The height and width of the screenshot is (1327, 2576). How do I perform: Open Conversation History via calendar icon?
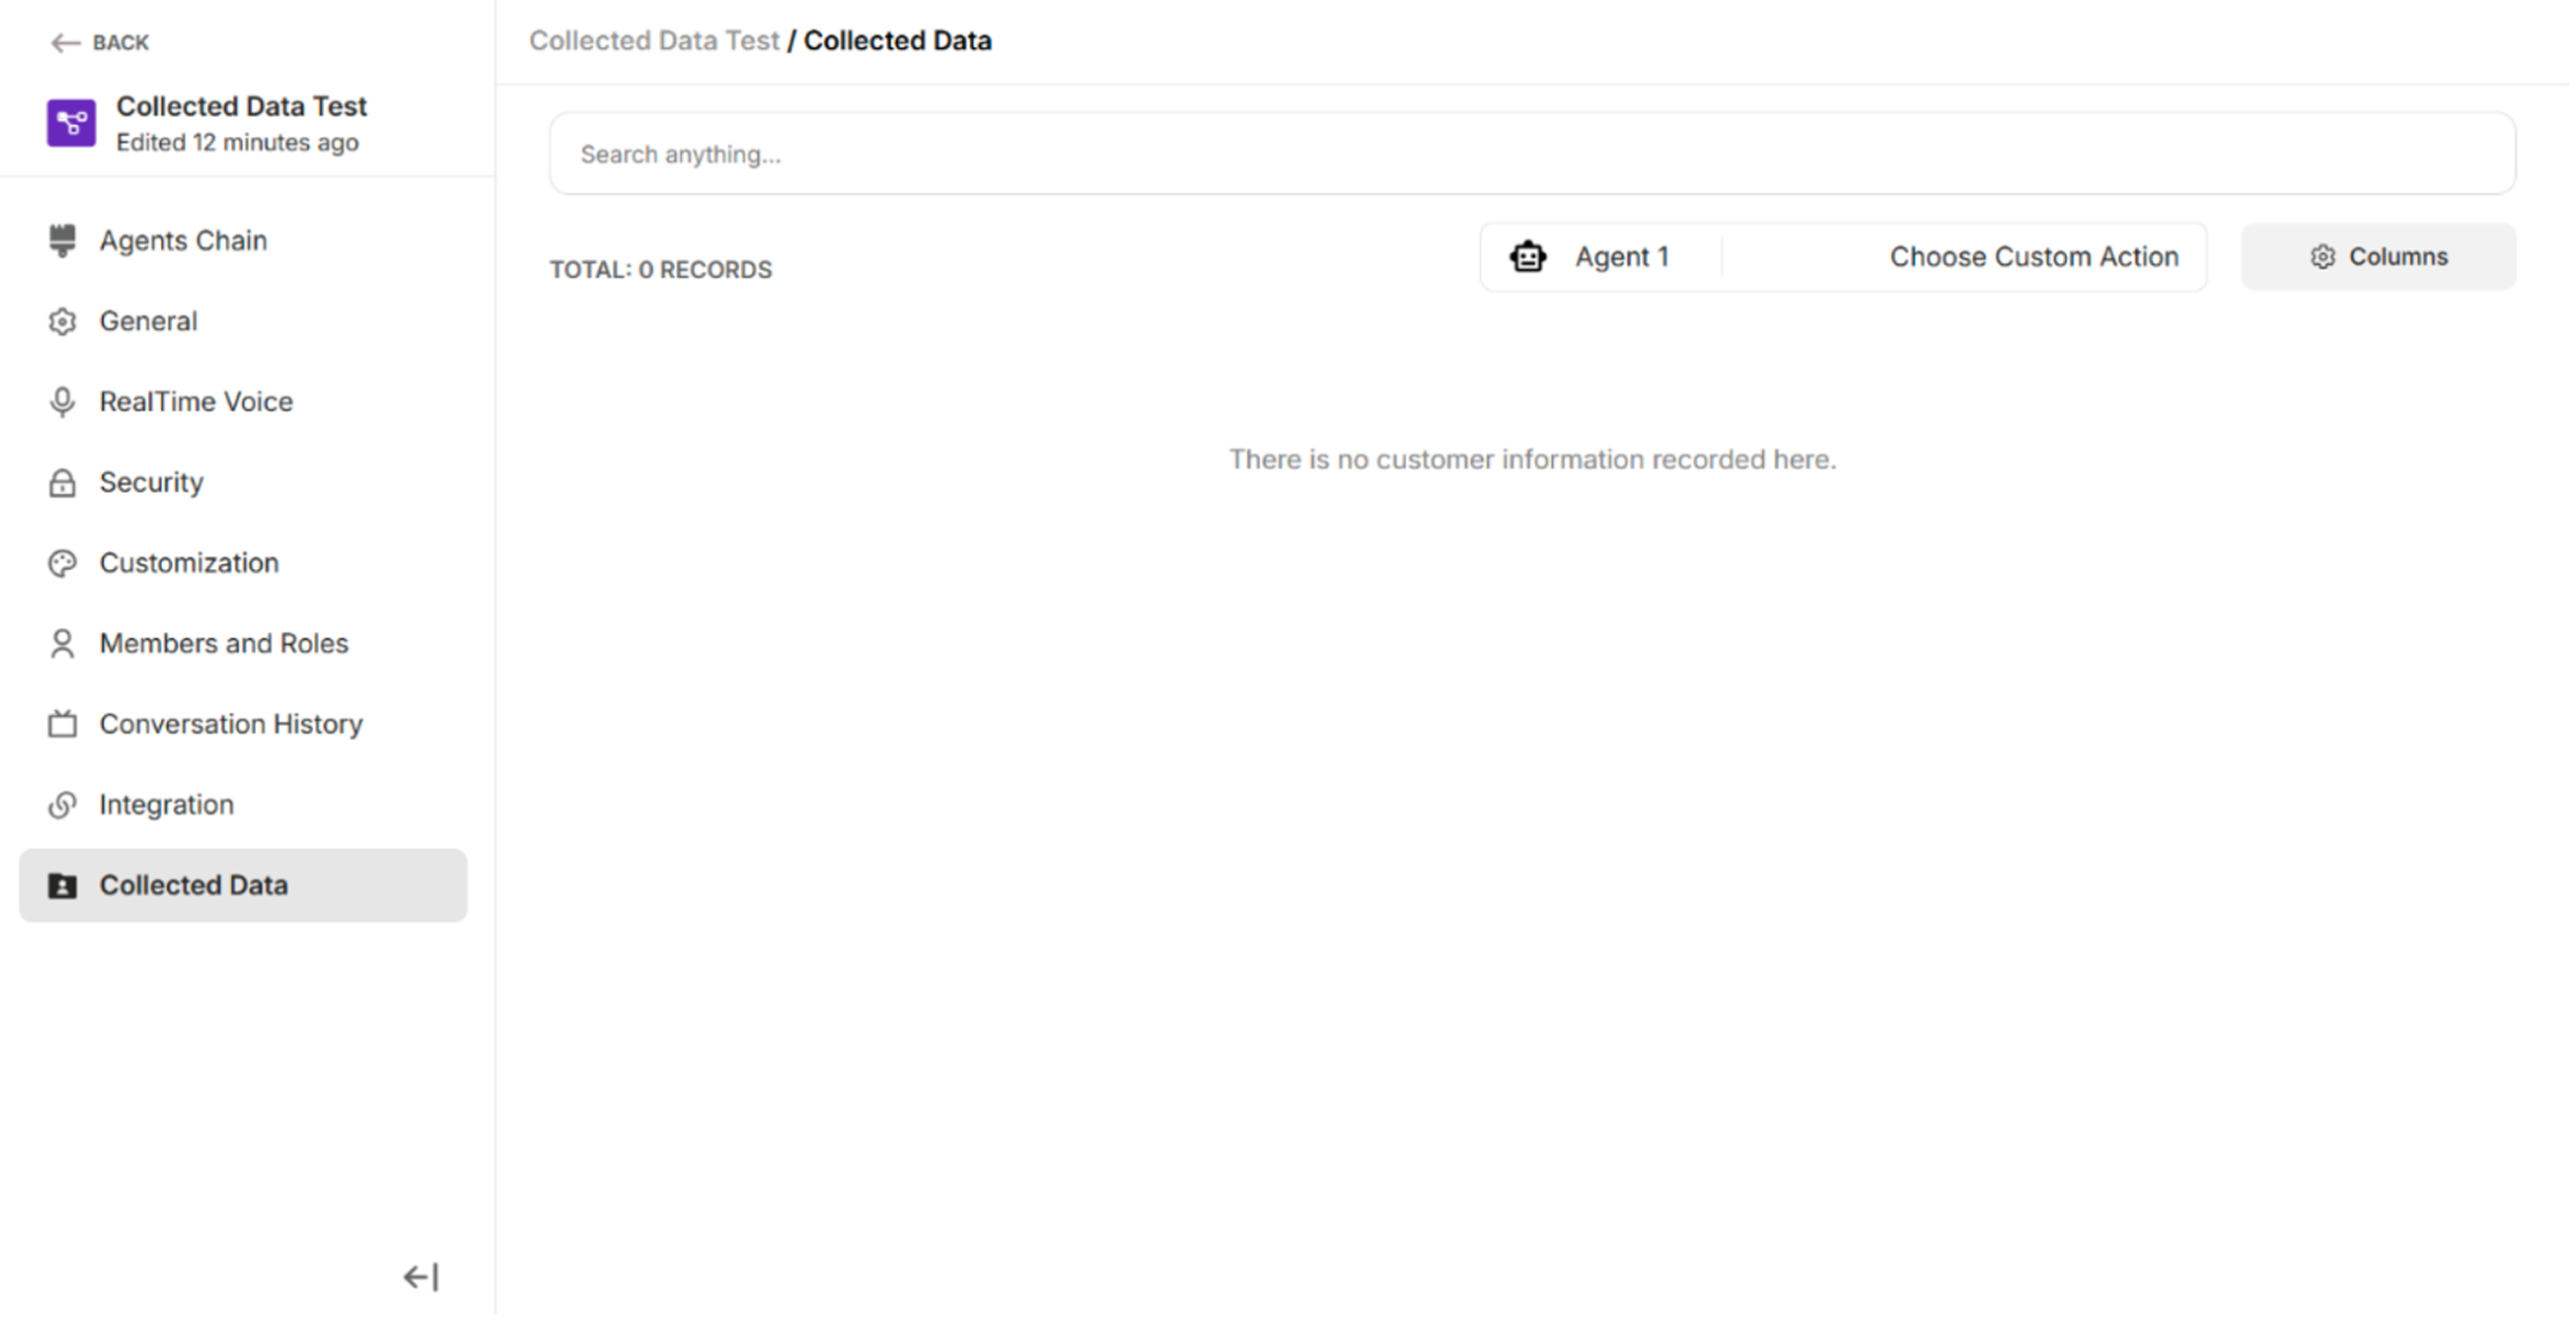(62, 723)
